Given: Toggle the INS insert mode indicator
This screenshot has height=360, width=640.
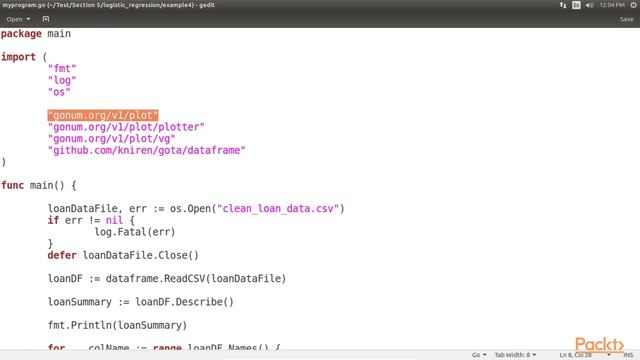Looking at the screenshot, I should click(628, 355).
